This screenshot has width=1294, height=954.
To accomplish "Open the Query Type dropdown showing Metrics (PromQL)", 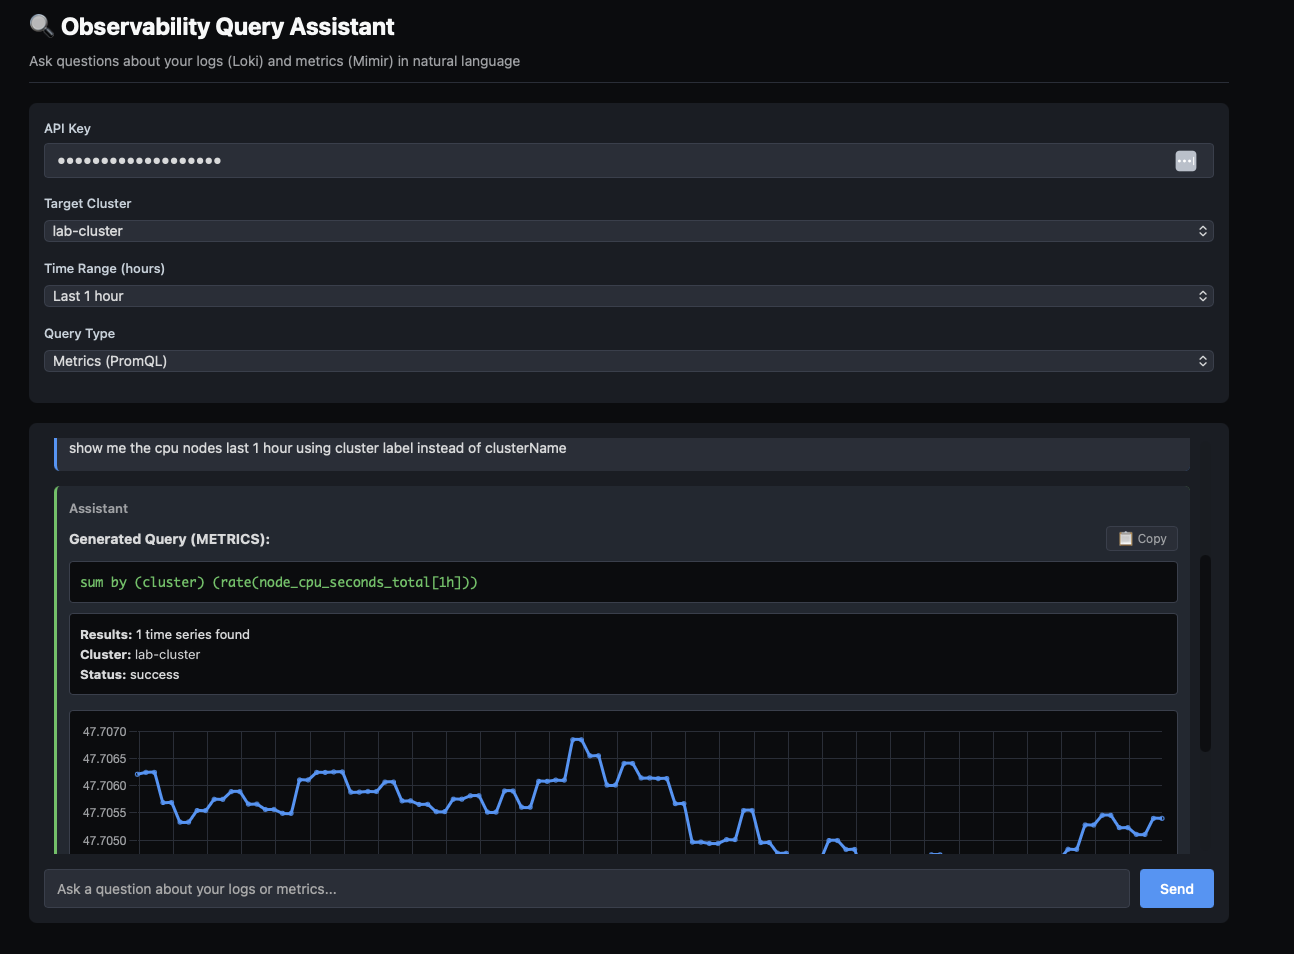I will (628, 361).
